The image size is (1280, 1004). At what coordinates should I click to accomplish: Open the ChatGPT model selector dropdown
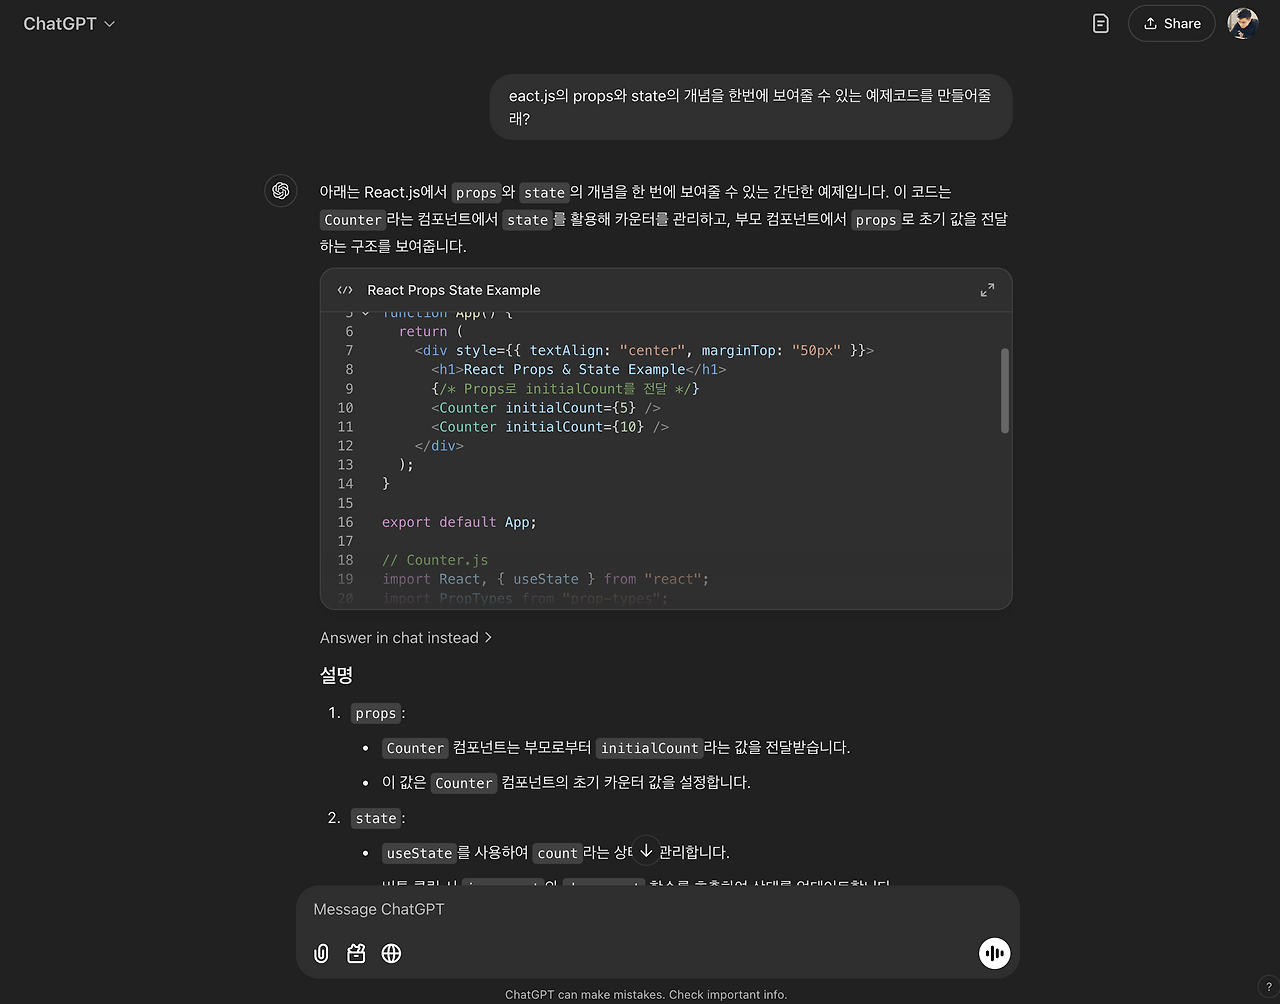point(68,23)
